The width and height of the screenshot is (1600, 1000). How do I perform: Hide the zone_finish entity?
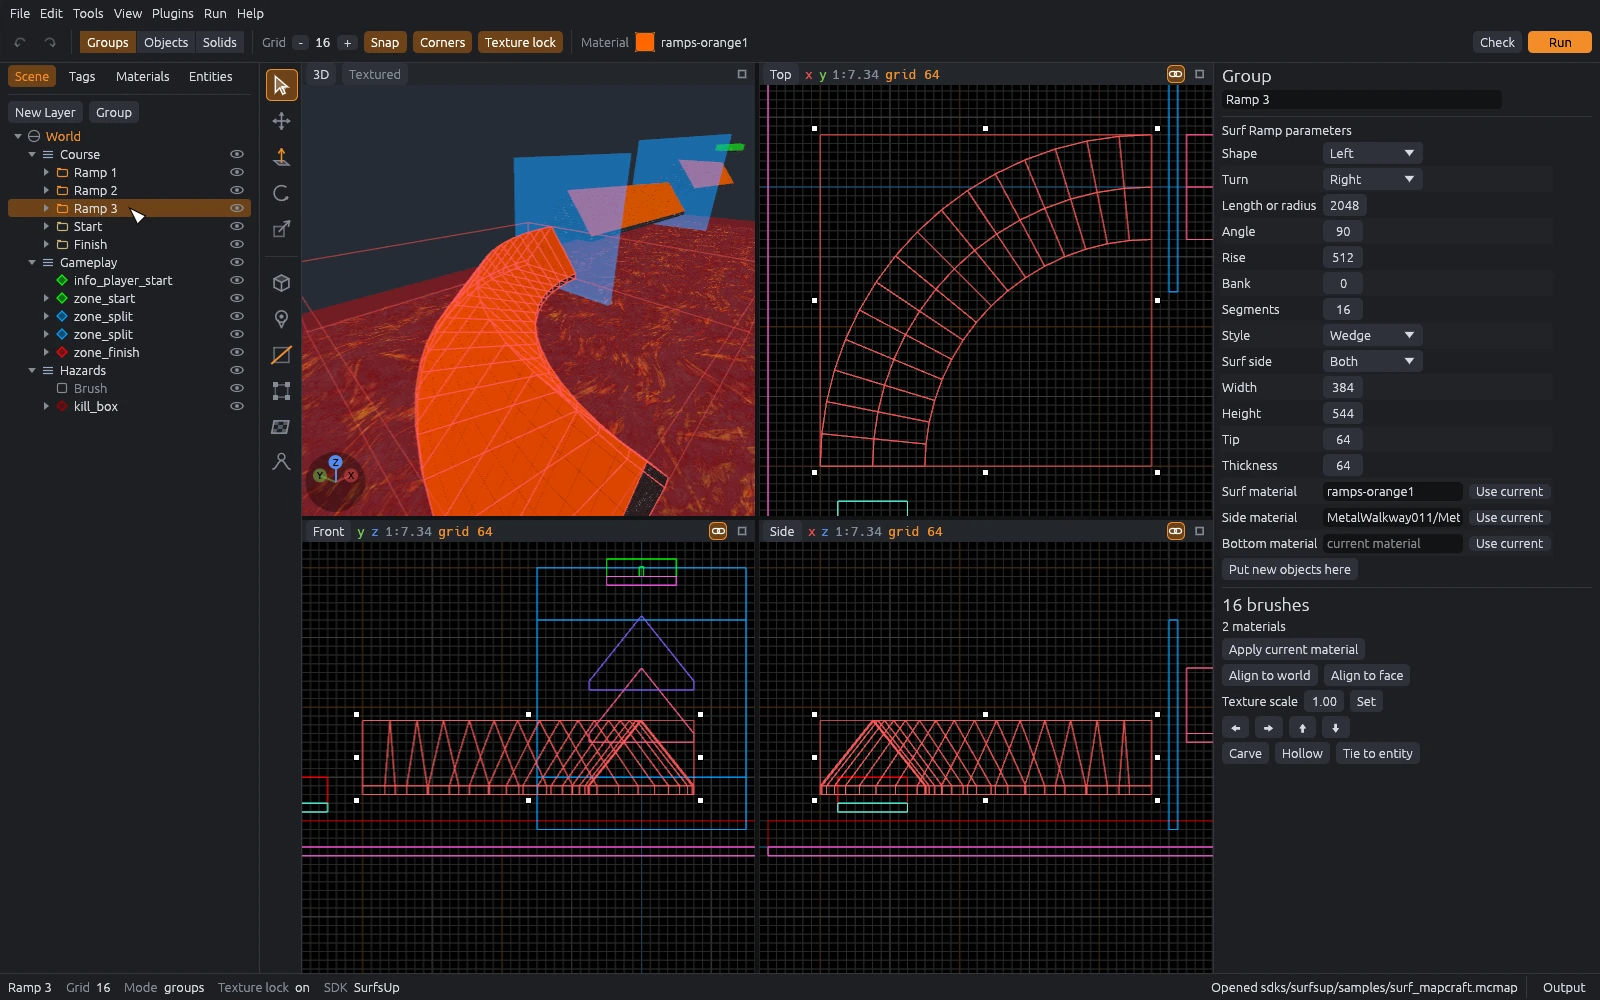pos(237,352)
